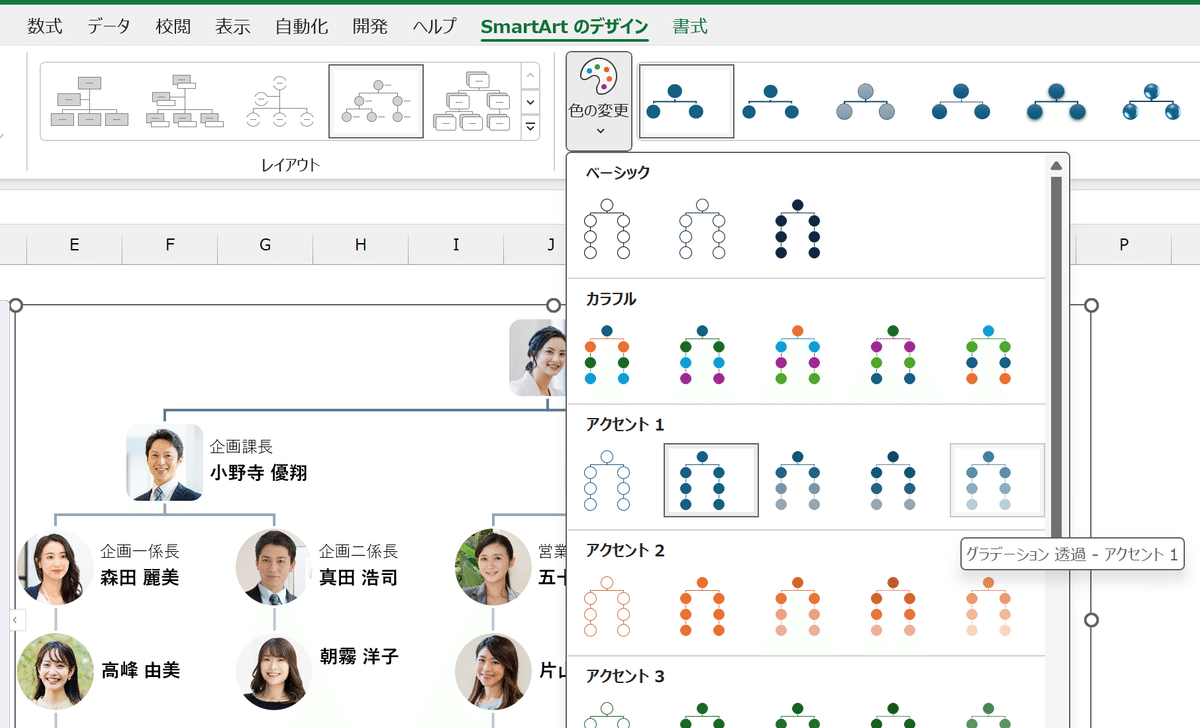Pick third アクセント 2 gradient scheme

[797, 607]
